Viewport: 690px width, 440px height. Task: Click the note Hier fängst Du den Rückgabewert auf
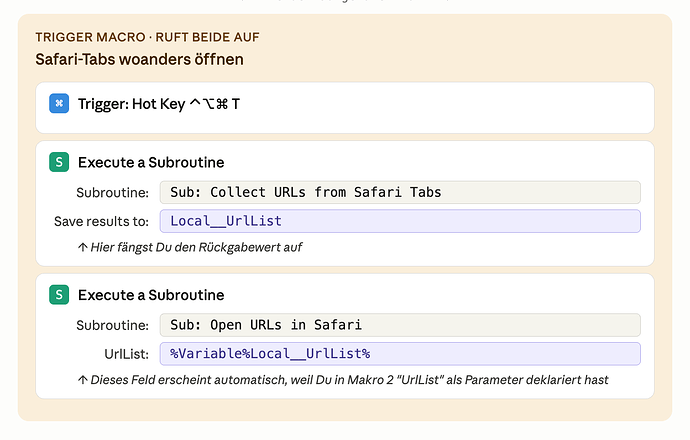click(x=196, y=247)
